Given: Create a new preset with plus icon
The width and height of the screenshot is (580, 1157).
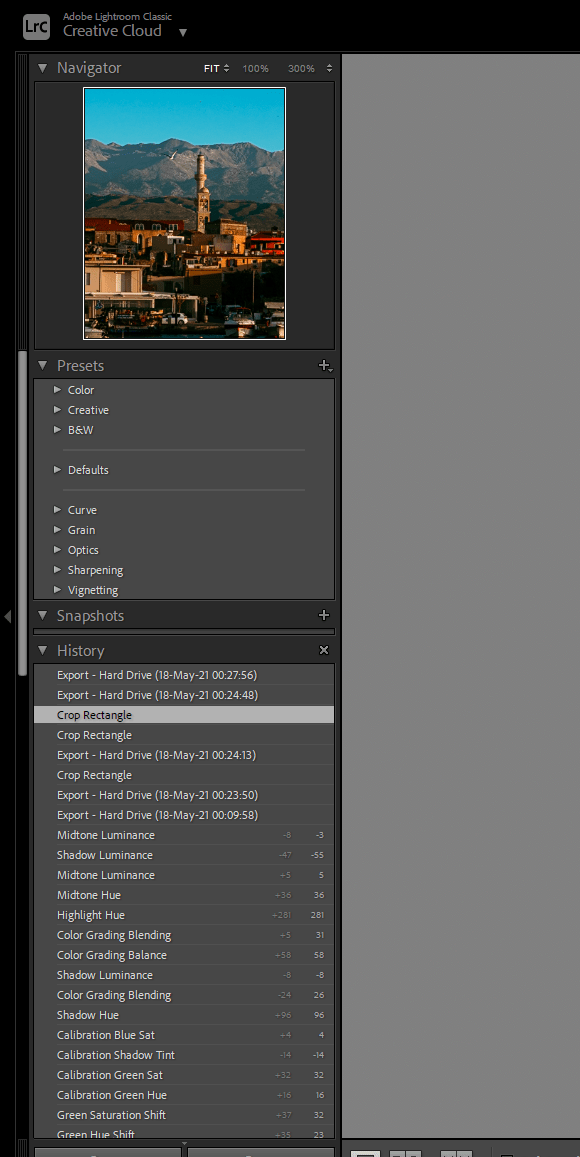Looking at the screenshot, I should coord(325,365).
